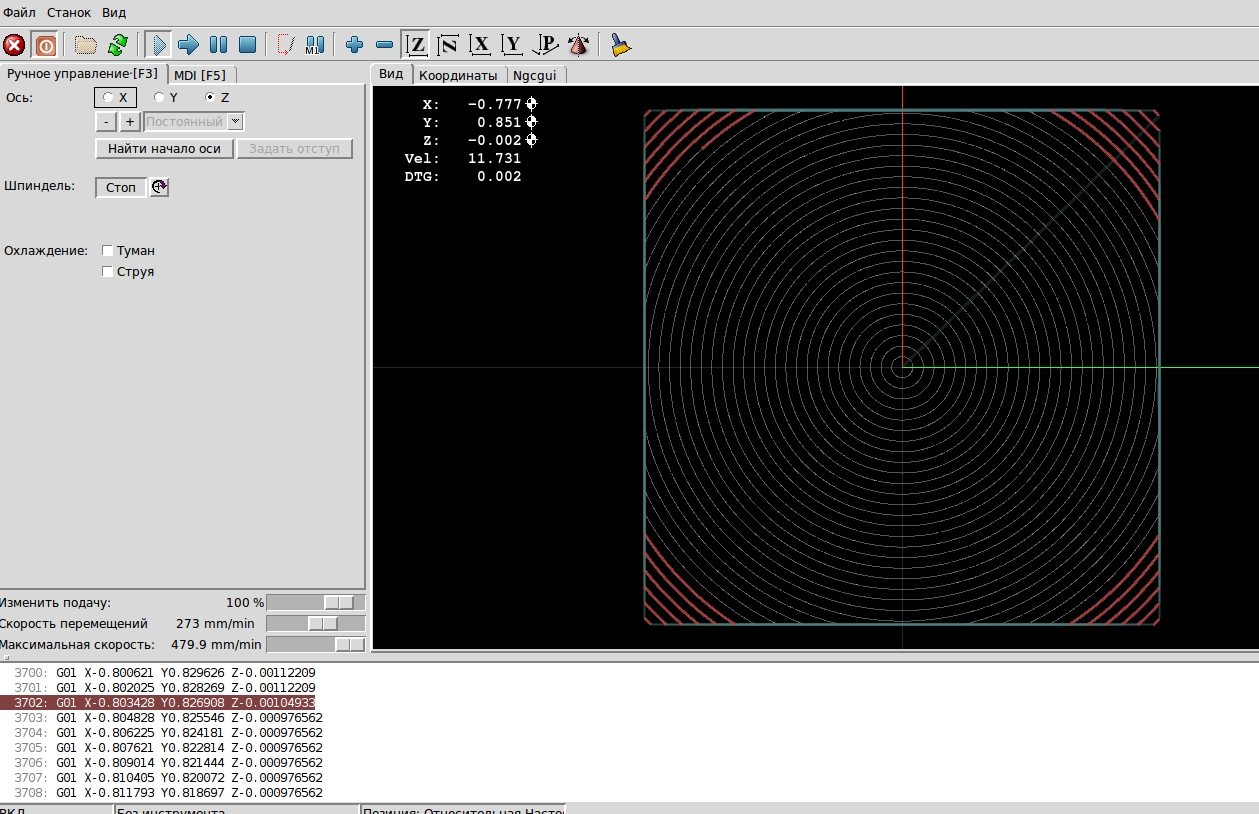Zoom in using the blue plus icon

pyautogui.click(x=354, y=45)
